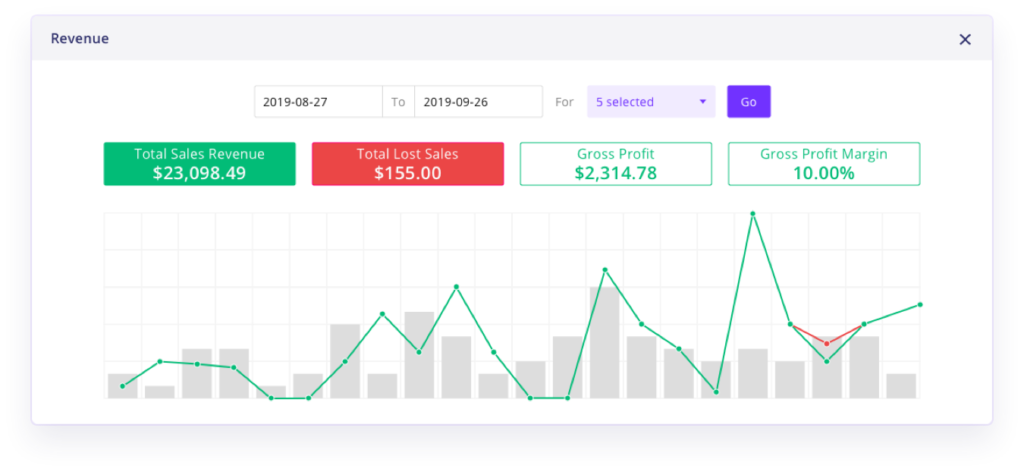Click the last green data point on the right
The image size is (1024, 472).
[x=919, y=304]
